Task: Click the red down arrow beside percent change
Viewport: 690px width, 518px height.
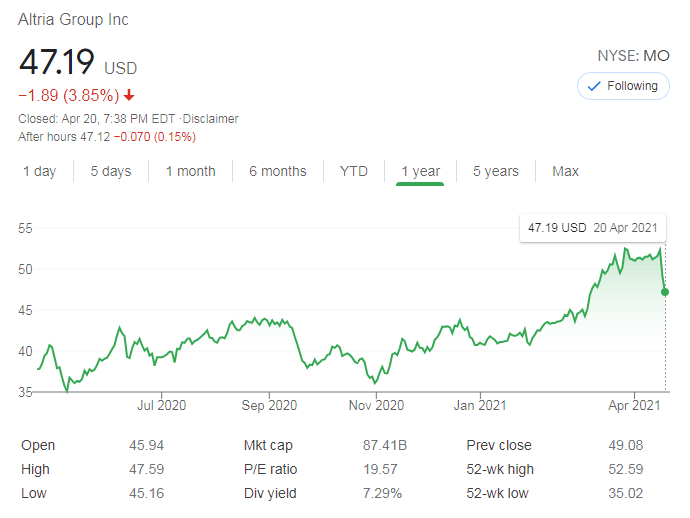Action: click(129, 95)
